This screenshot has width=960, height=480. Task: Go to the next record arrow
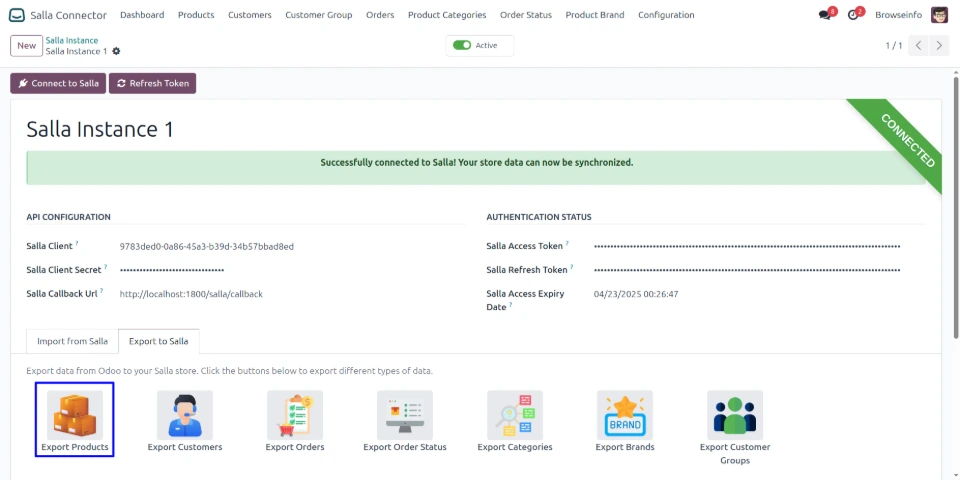point(940,45)
